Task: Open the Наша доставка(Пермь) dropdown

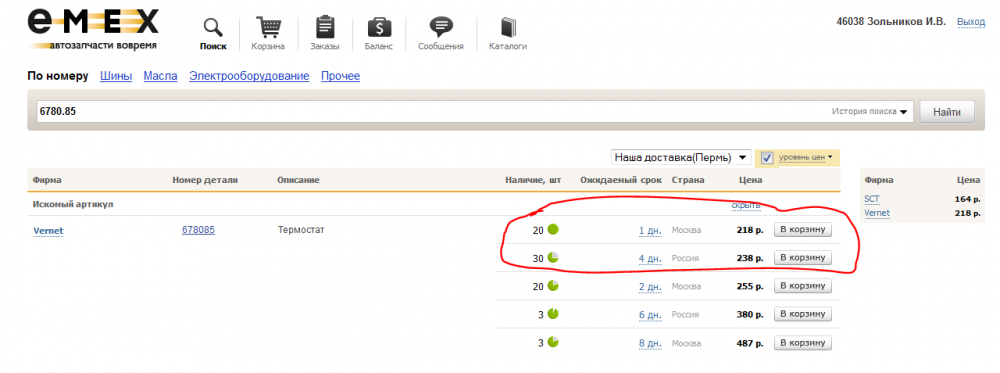Action: point(680,157)
